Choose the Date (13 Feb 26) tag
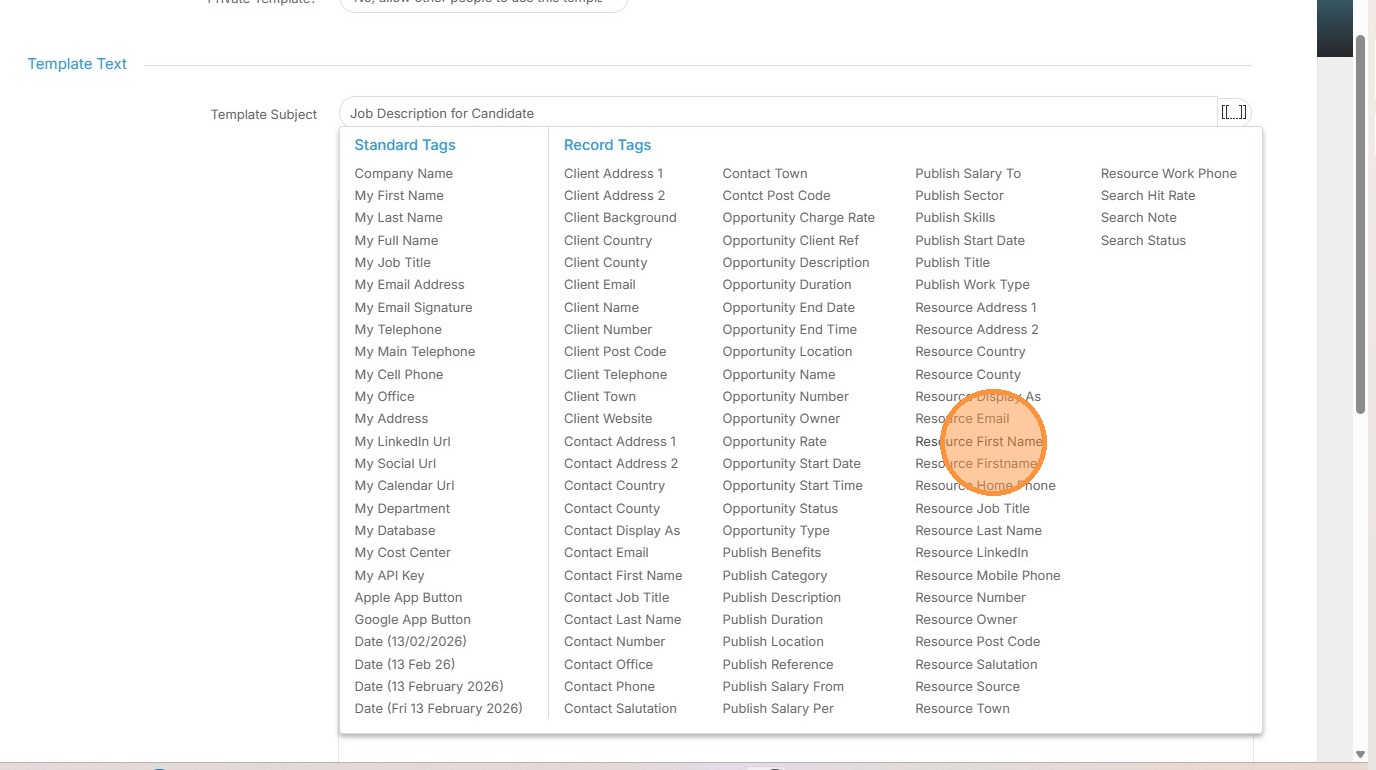1376x770 pixels. [405, 664]
